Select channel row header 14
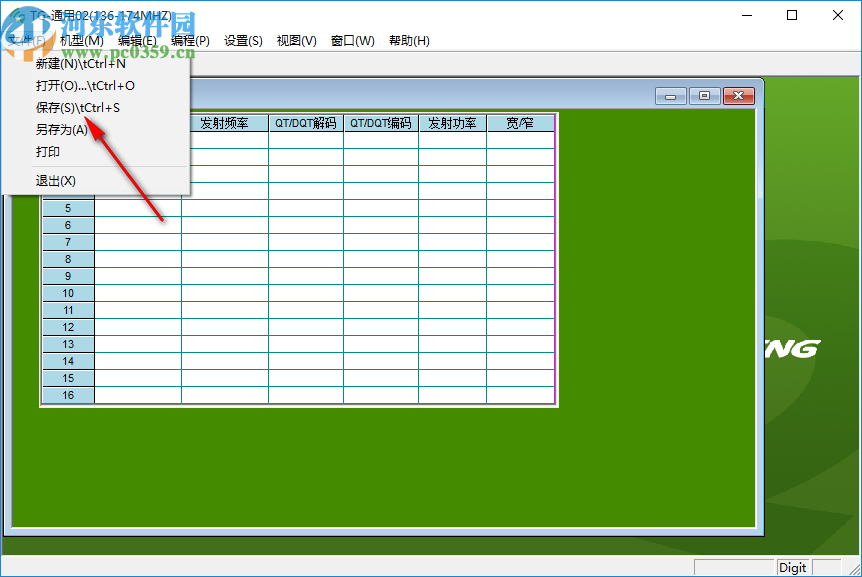Screen dimensions: 862x577 pyautogui.click(x=68, y=362)
